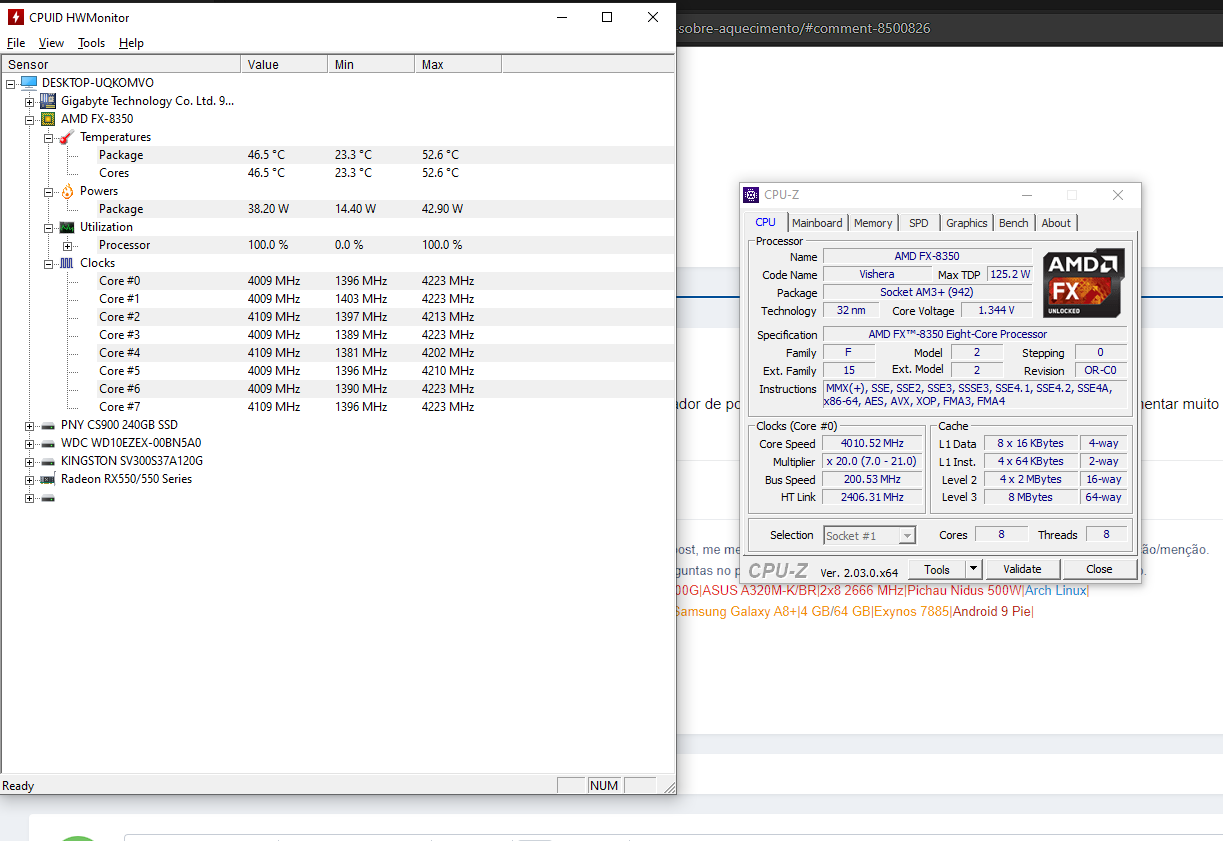The image size is (1223, 841).
Task: Click the AMD FX Unlocked logo in CPU-Z
Action: pos(1083,283)
